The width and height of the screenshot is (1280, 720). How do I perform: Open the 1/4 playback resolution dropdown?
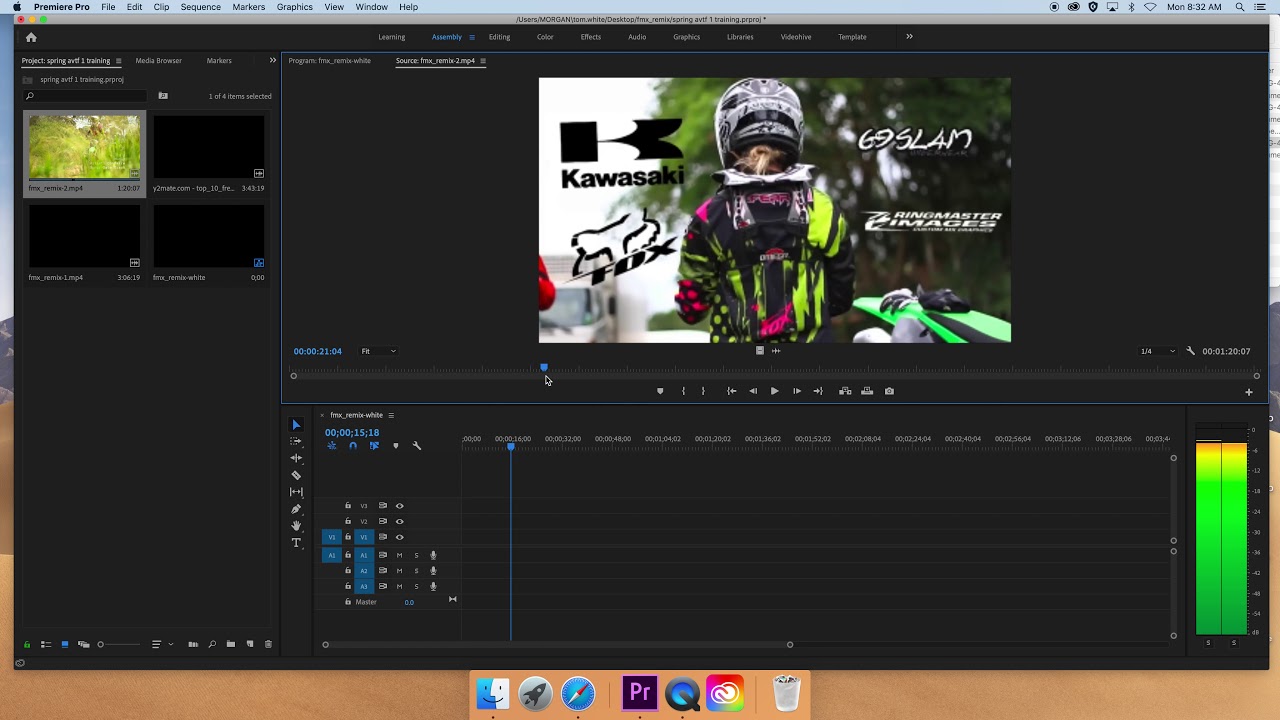tap(1158, 351)
